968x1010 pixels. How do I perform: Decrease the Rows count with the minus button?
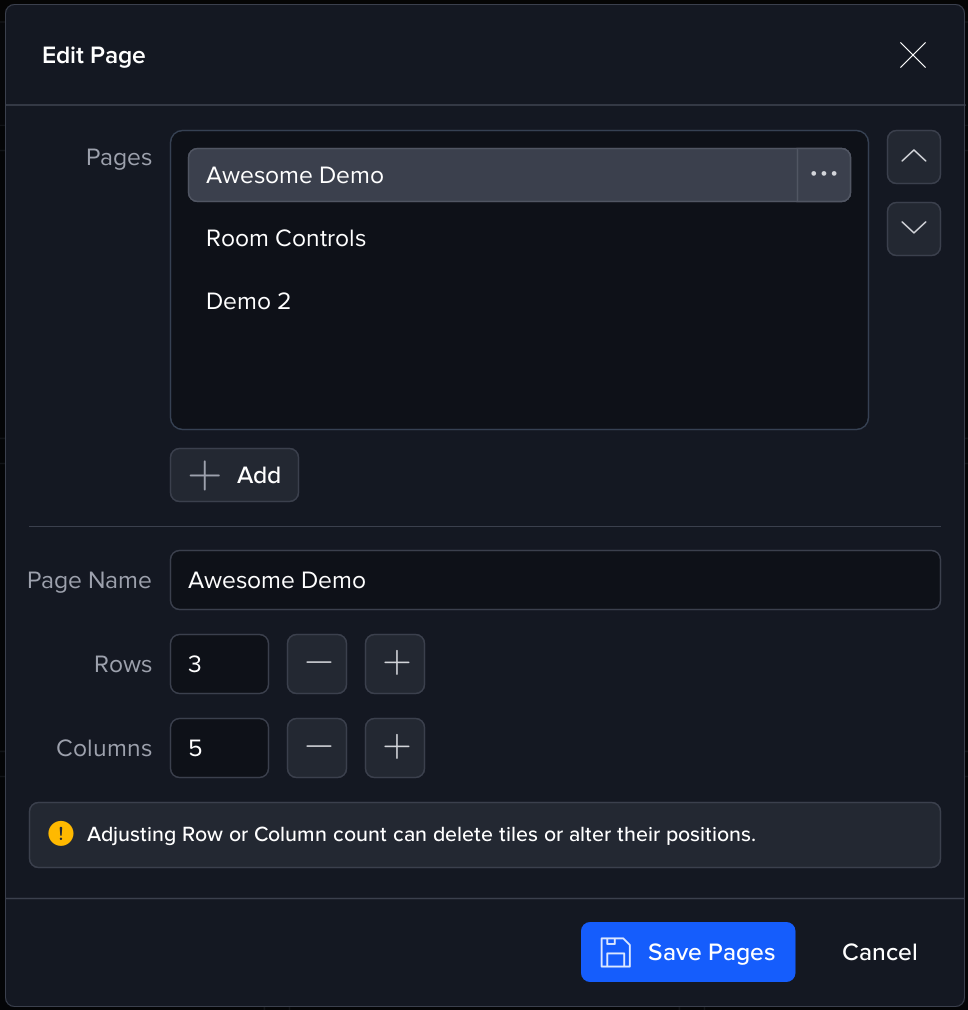(317, 664)
